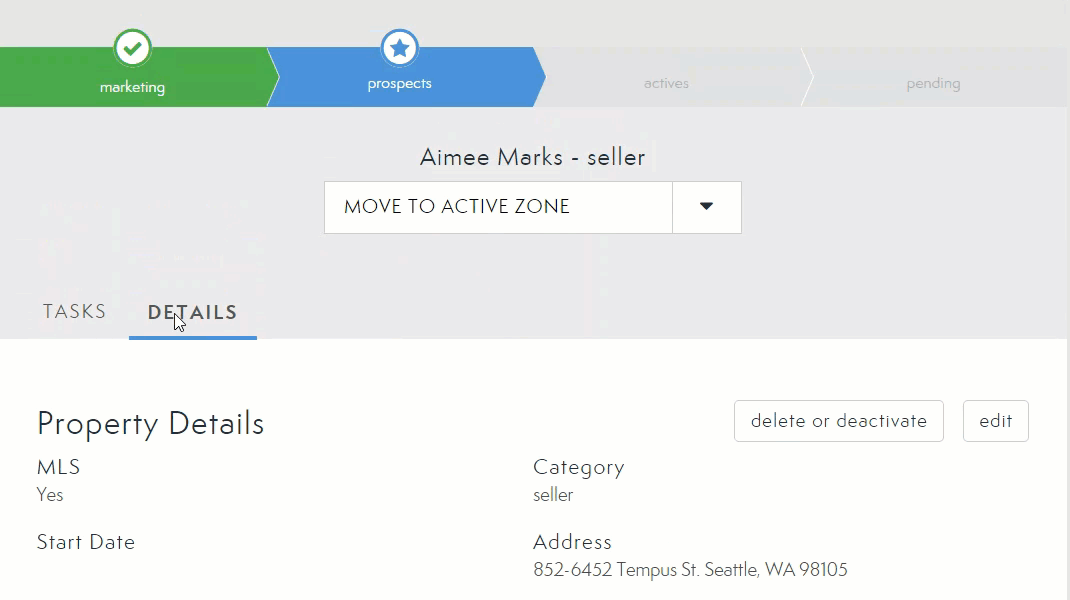This screenshot has height=600, width=1070.
Task: Click the MLS field label
Action: point(58,467)
